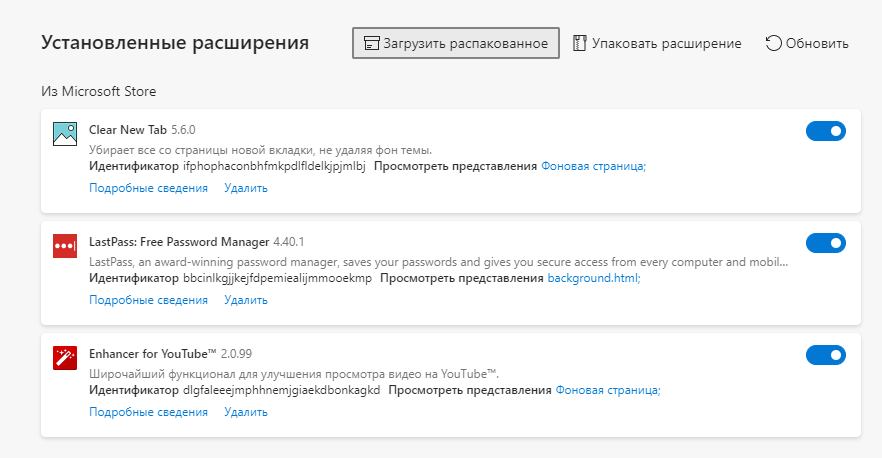Click the Enhancer for YouTube wand icon
Screen dimensions: 882x458
[x=65, y=358]
